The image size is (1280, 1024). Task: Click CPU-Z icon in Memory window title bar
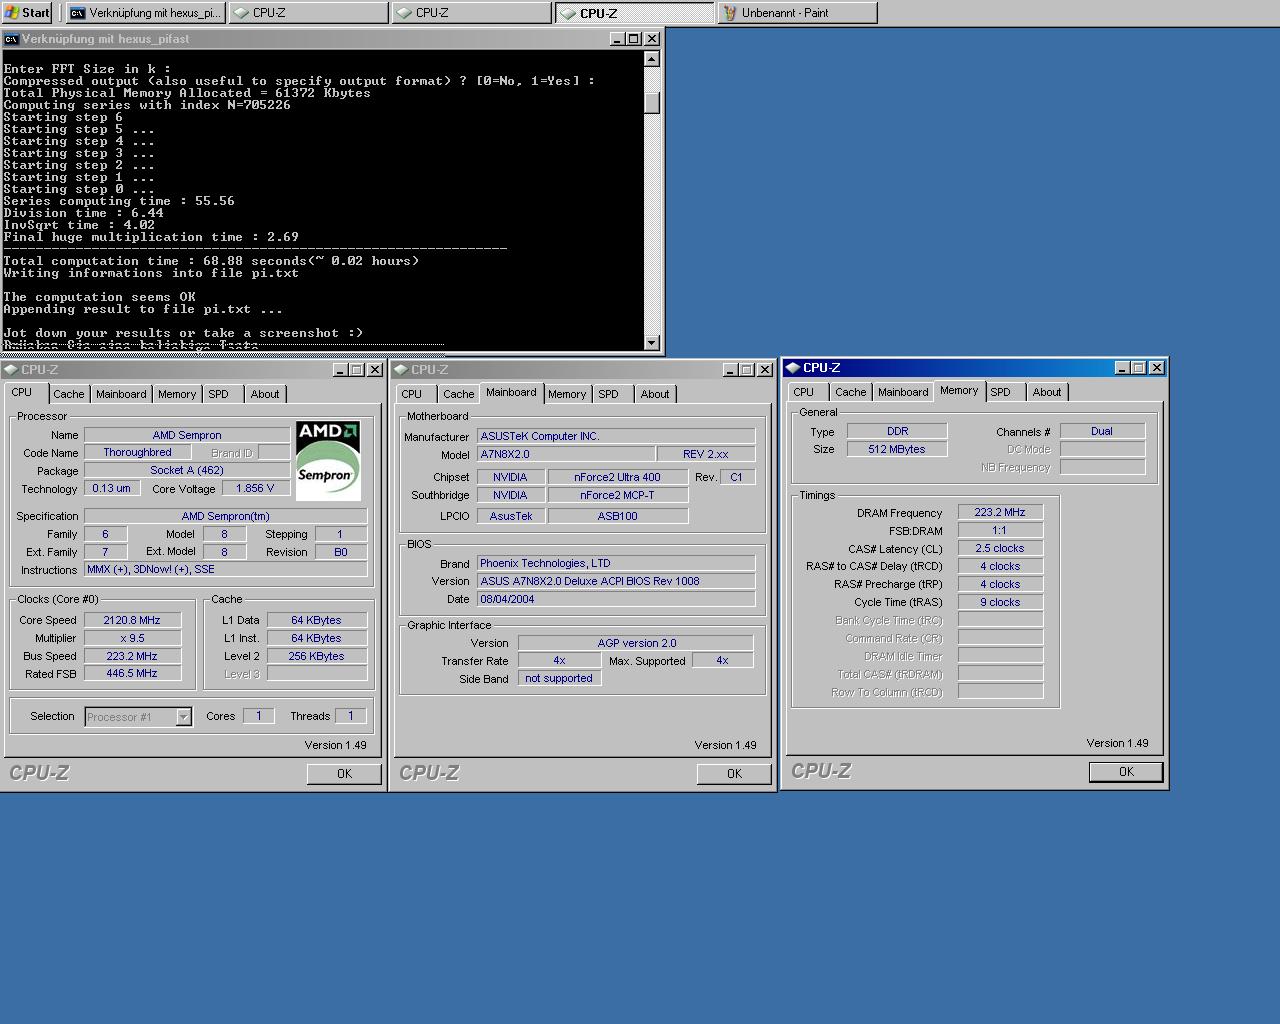793,367
